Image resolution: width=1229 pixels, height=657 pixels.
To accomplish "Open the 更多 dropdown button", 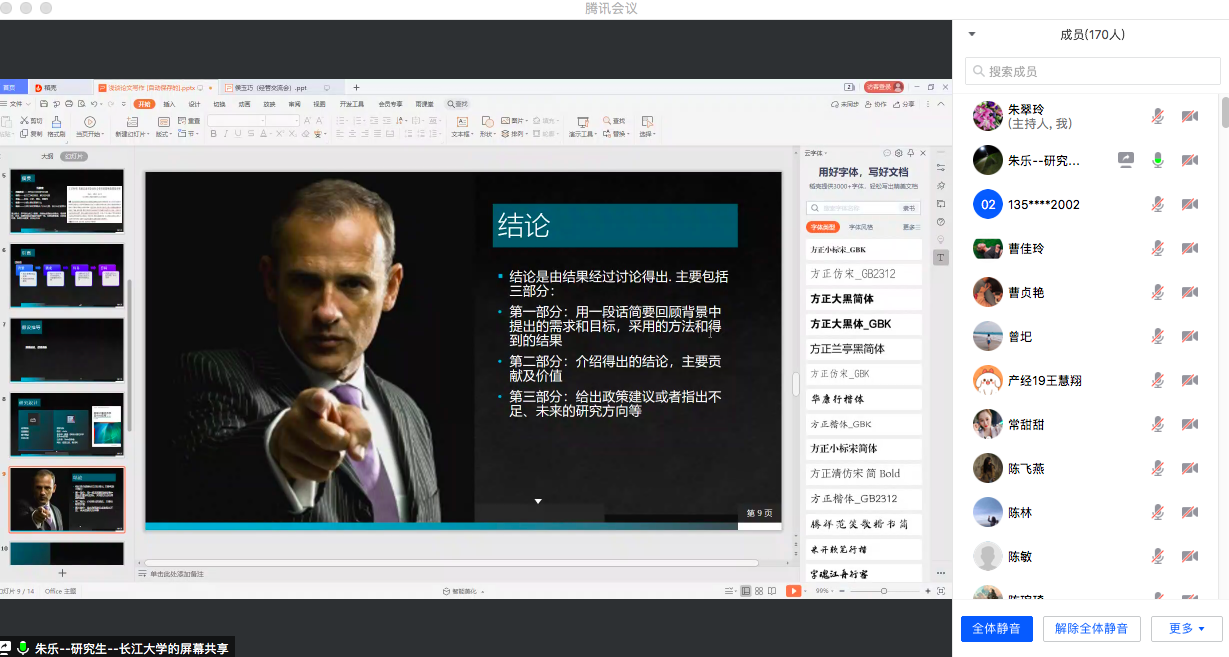I will coord(1186,629).
